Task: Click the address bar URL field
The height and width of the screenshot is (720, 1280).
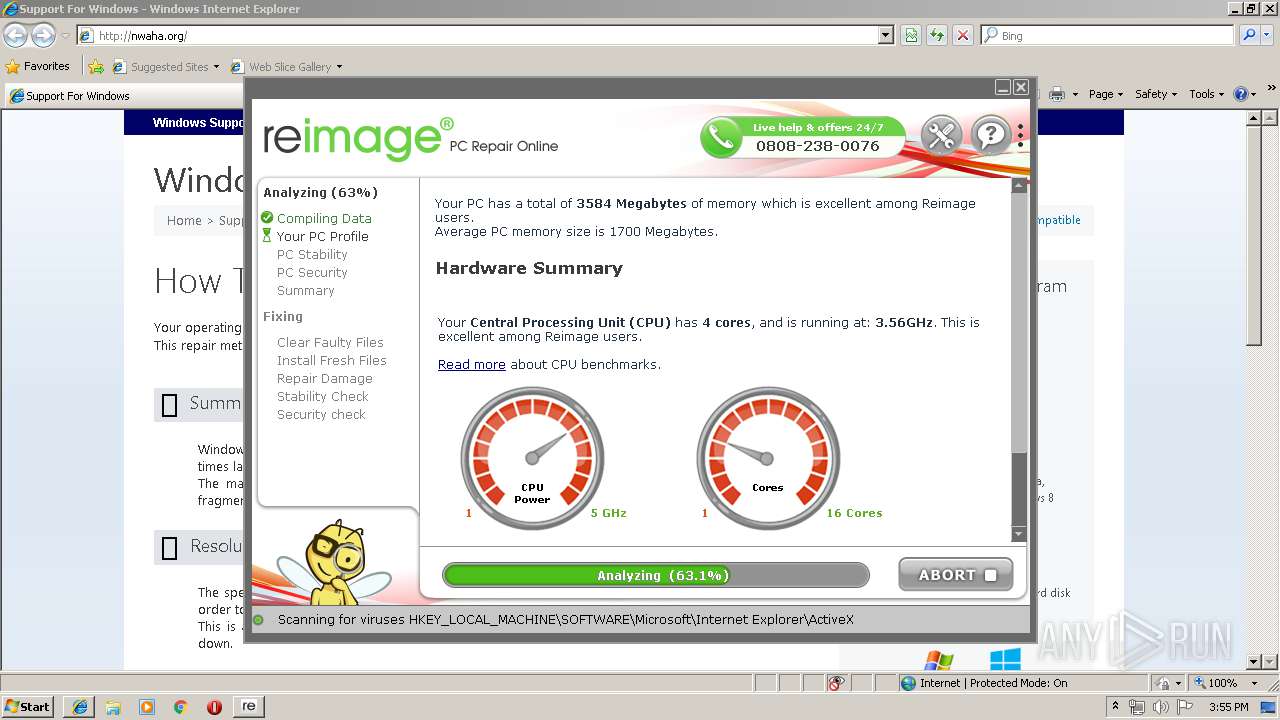Action: coord(477,36)
